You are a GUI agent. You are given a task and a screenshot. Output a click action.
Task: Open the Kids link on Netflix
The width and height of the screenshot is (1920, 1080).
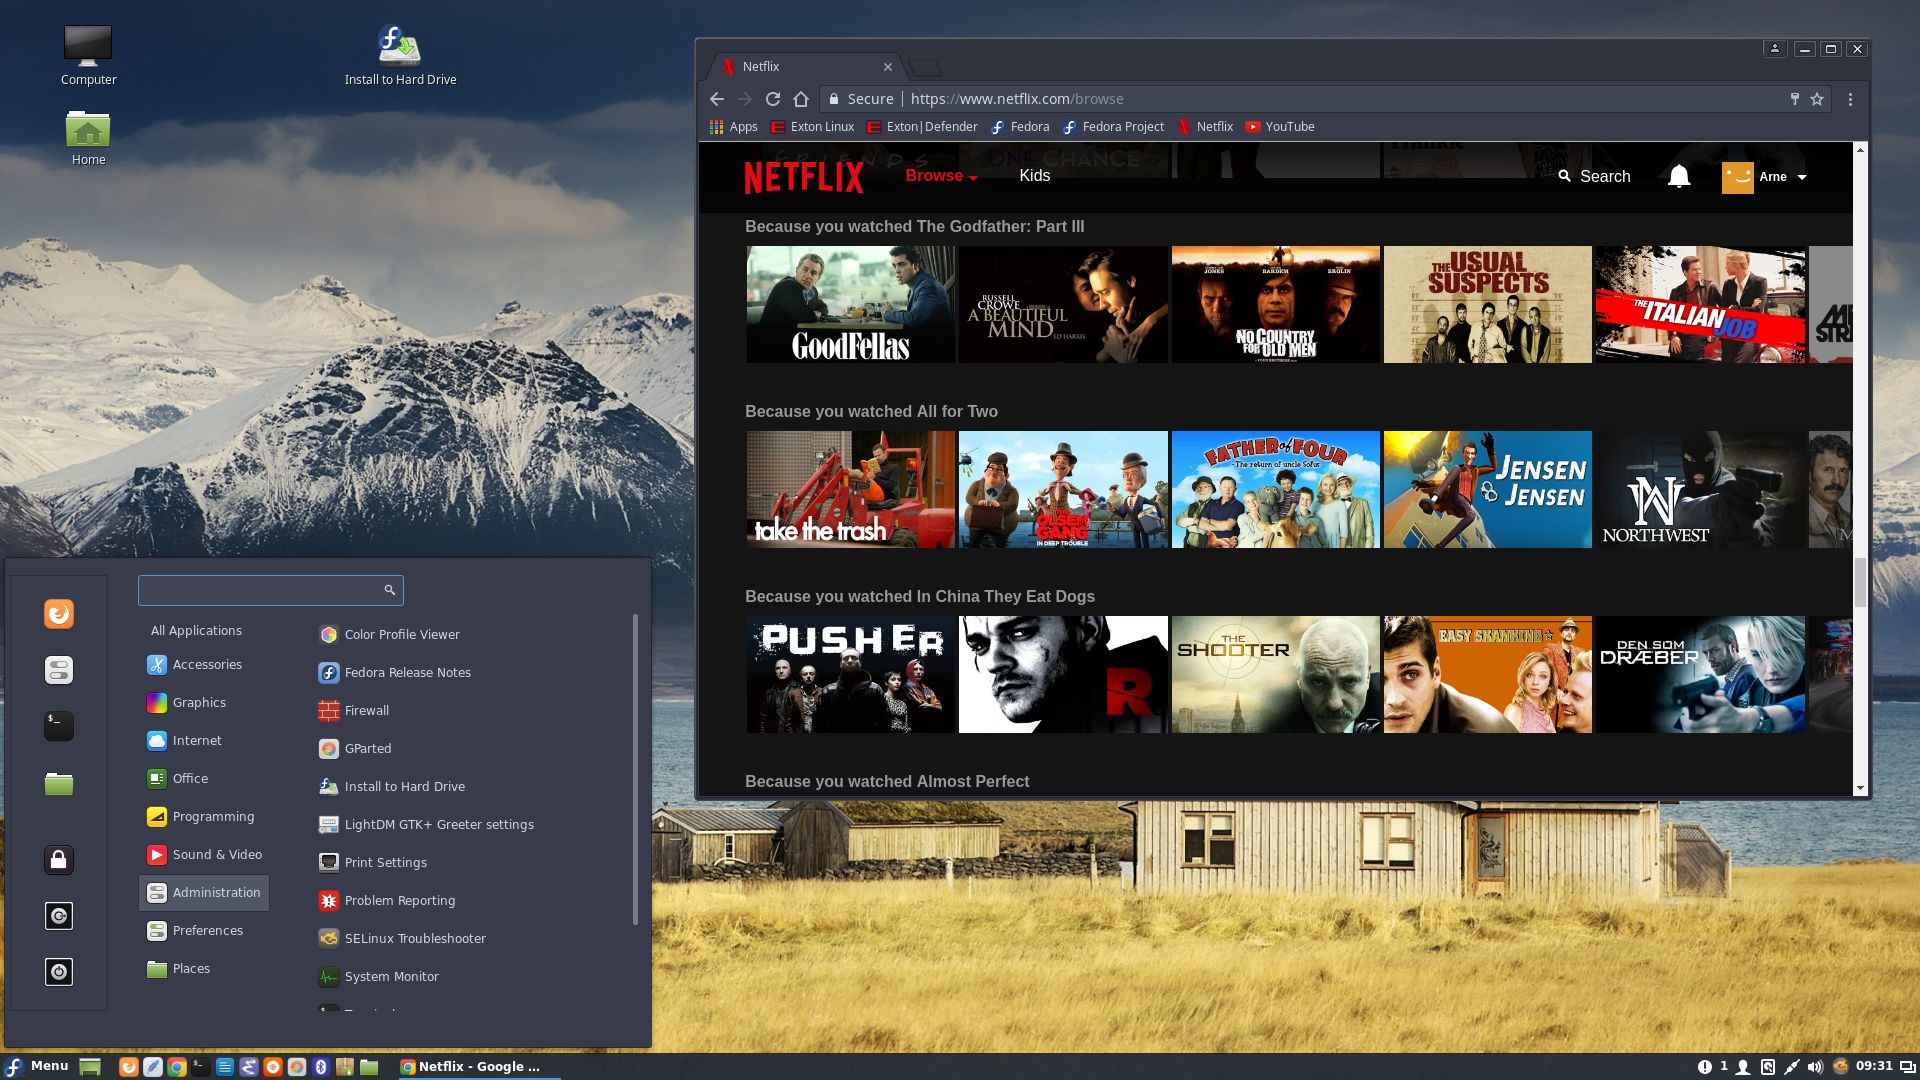(1034, 176)
